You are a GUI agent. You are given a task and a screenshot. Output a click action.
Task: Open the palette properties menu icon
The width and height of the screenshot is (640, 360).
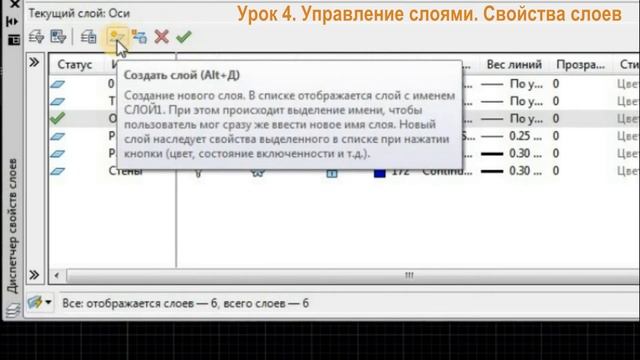(13, 40)
